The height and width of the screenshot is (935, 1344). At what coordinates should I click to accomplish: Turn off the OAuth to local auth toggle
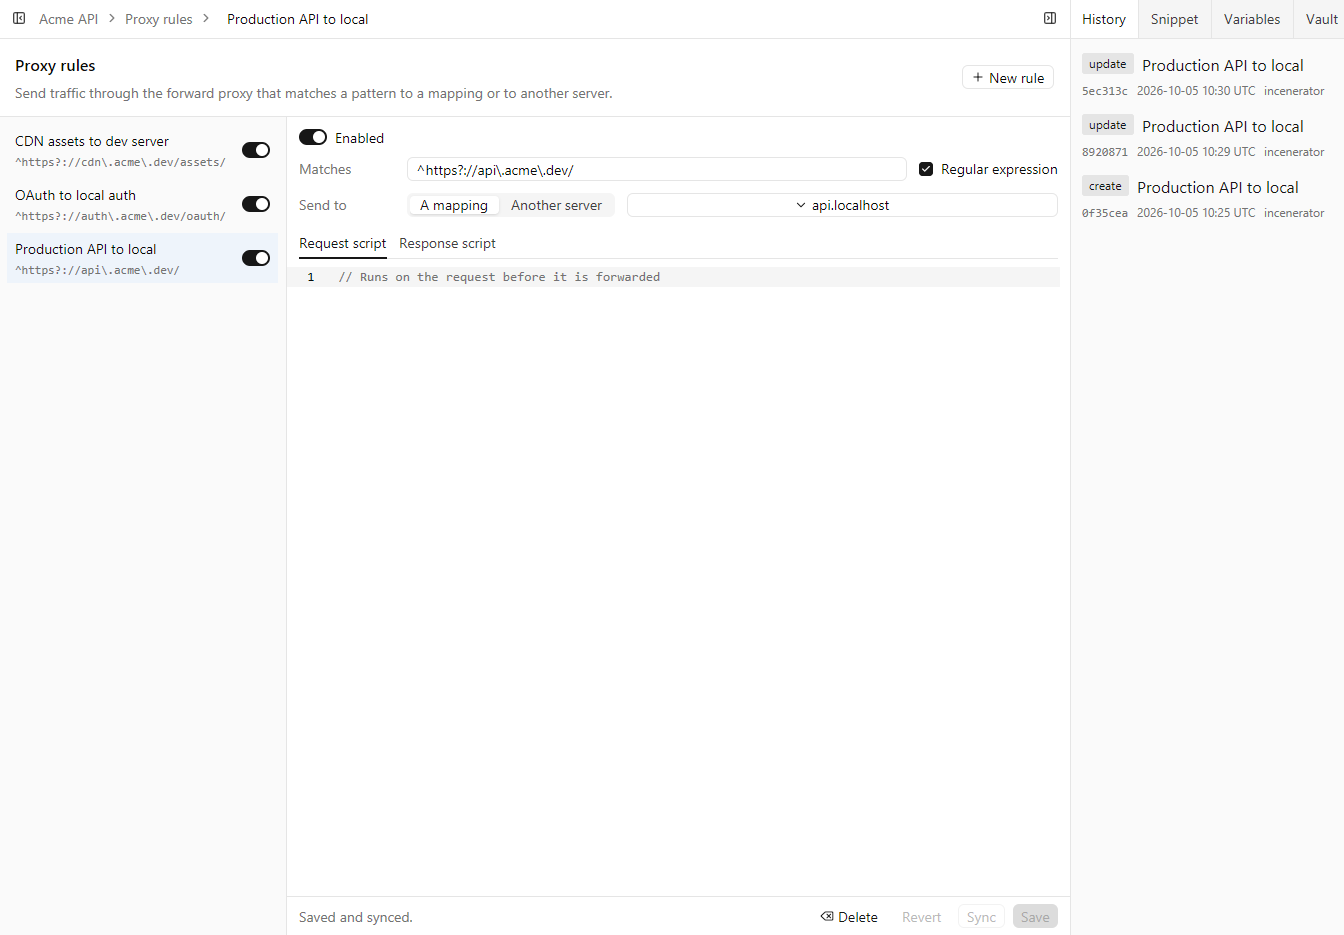pos(256,204)
